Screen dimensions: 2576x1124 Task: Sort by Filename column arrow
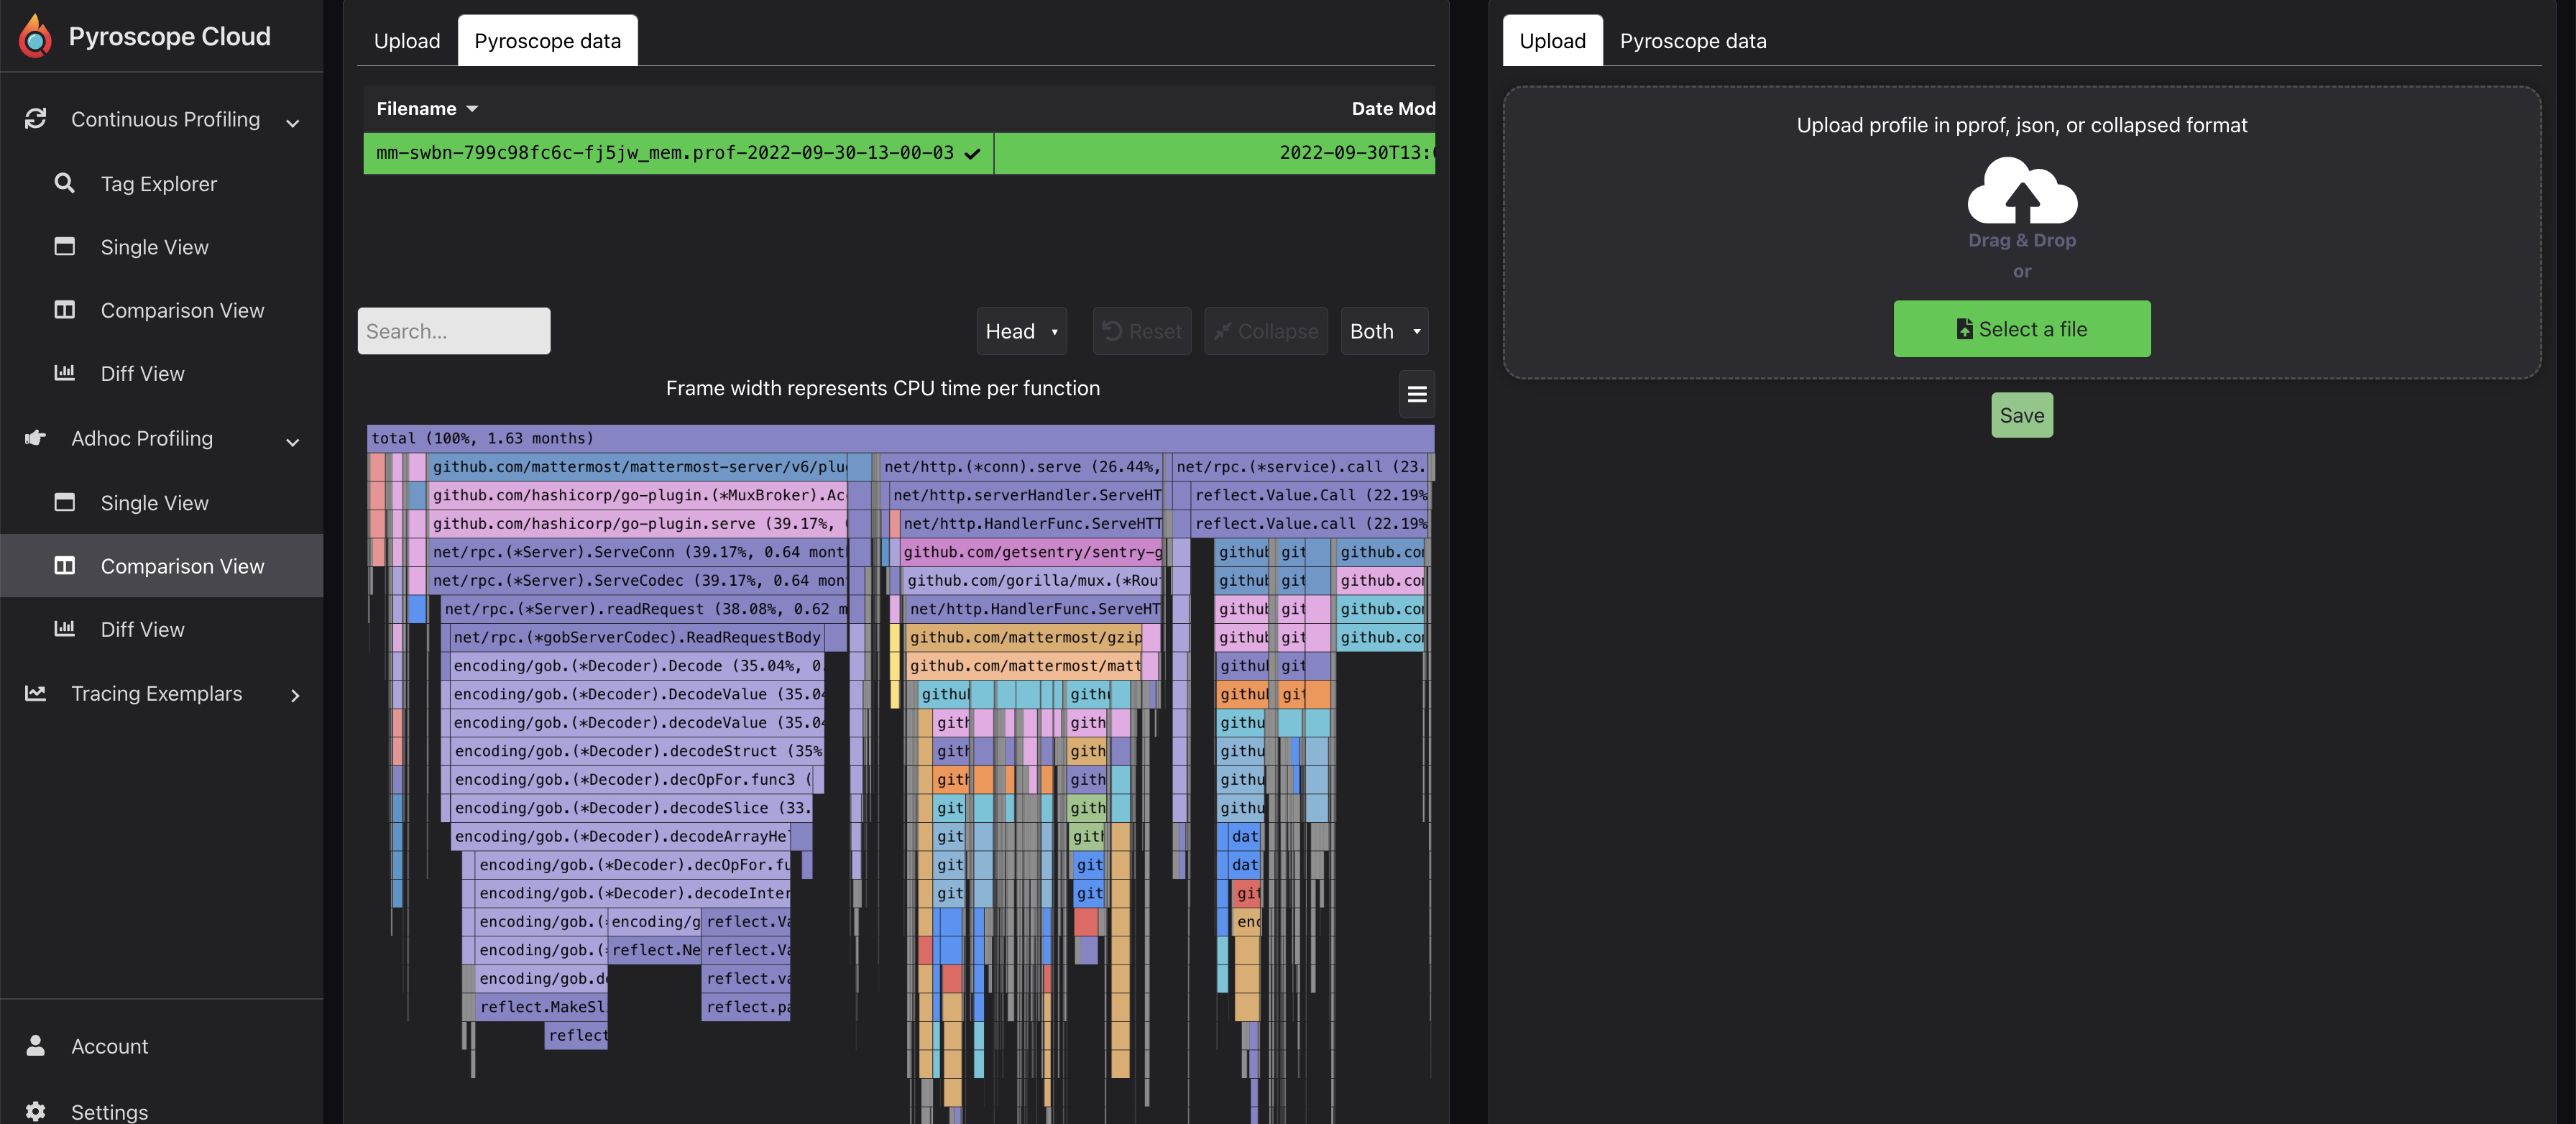472,109
